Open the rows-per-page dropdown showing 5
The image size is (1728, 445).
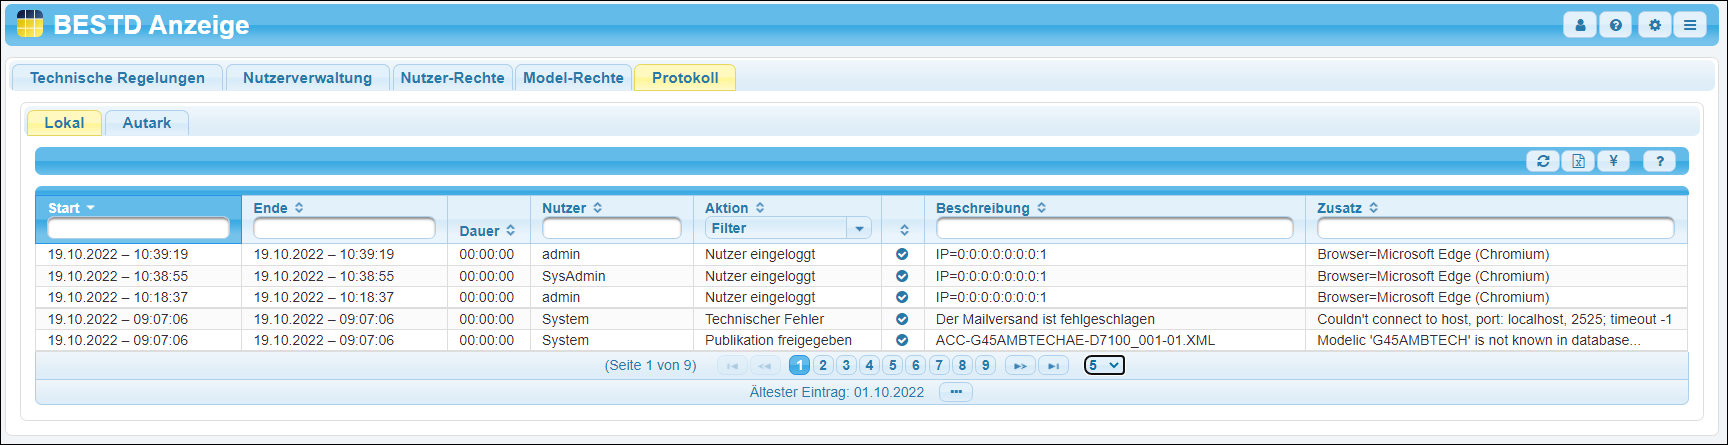pos(1104,365)
